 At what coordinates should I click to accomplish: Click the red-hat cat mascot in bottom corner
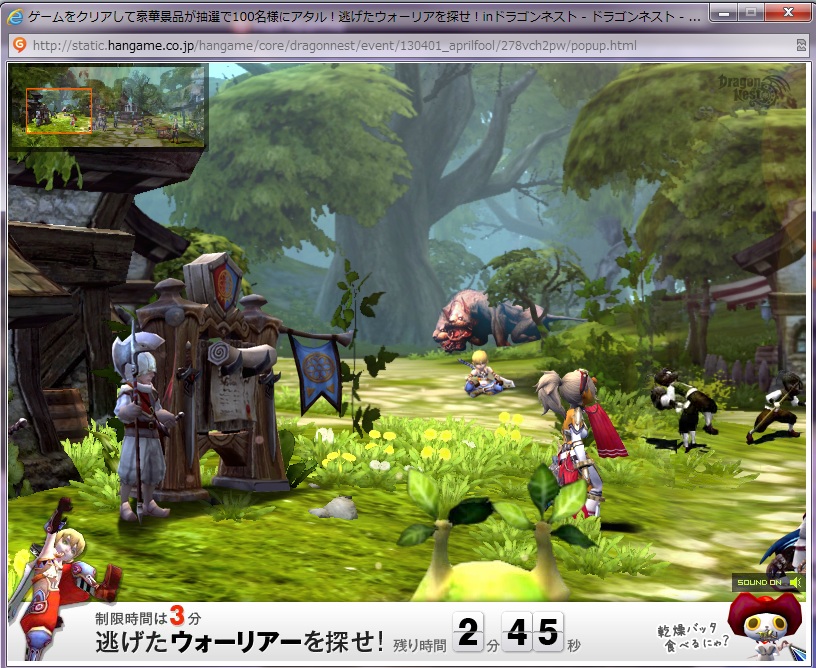(766, 627)
